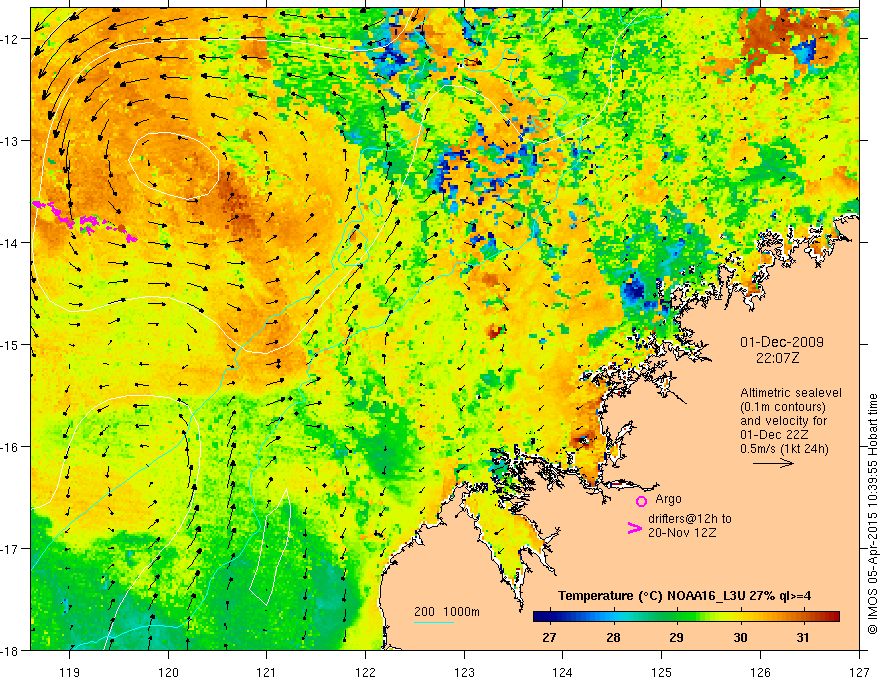
Task: Click the 0.5m/s velocity scale arrow
Action: [x=773, y=463]
